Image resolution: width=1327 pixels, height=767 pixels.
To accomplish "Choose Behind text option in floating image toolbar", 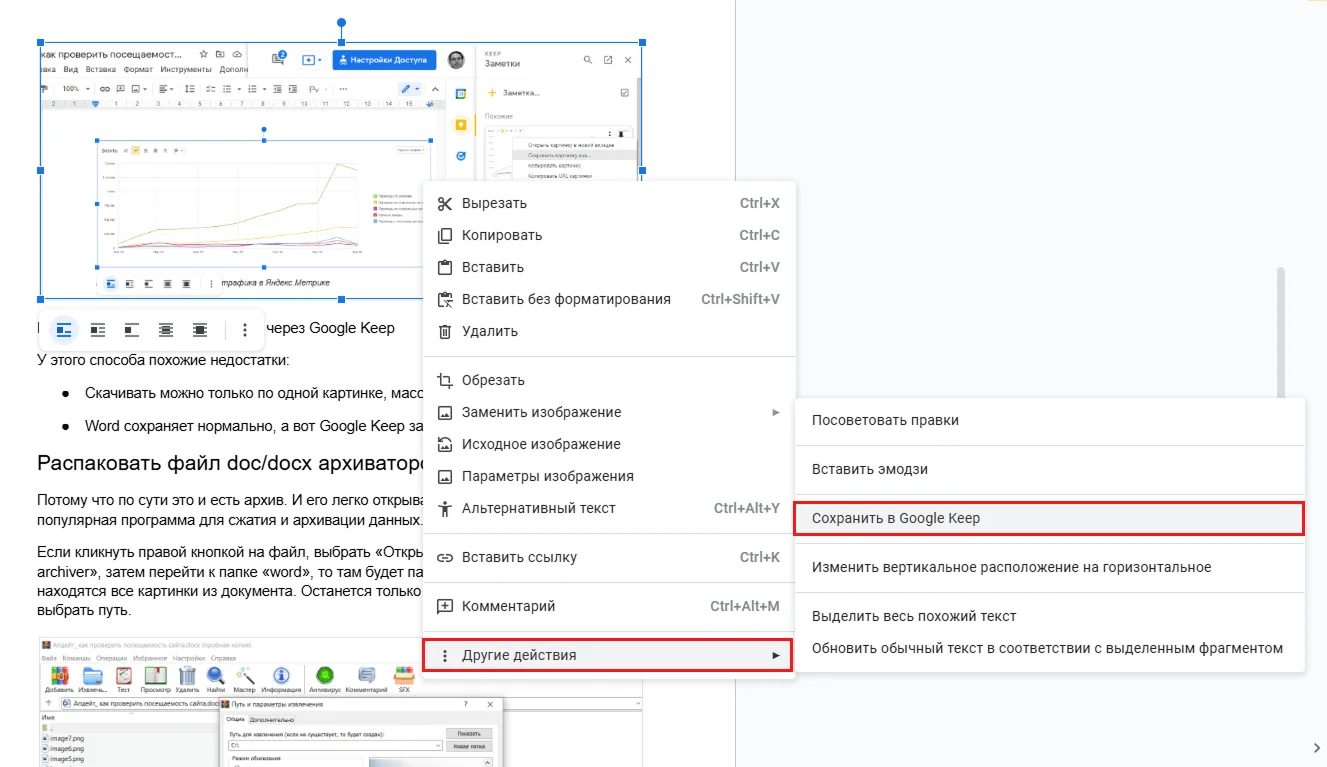I will [x=166, y=329].
